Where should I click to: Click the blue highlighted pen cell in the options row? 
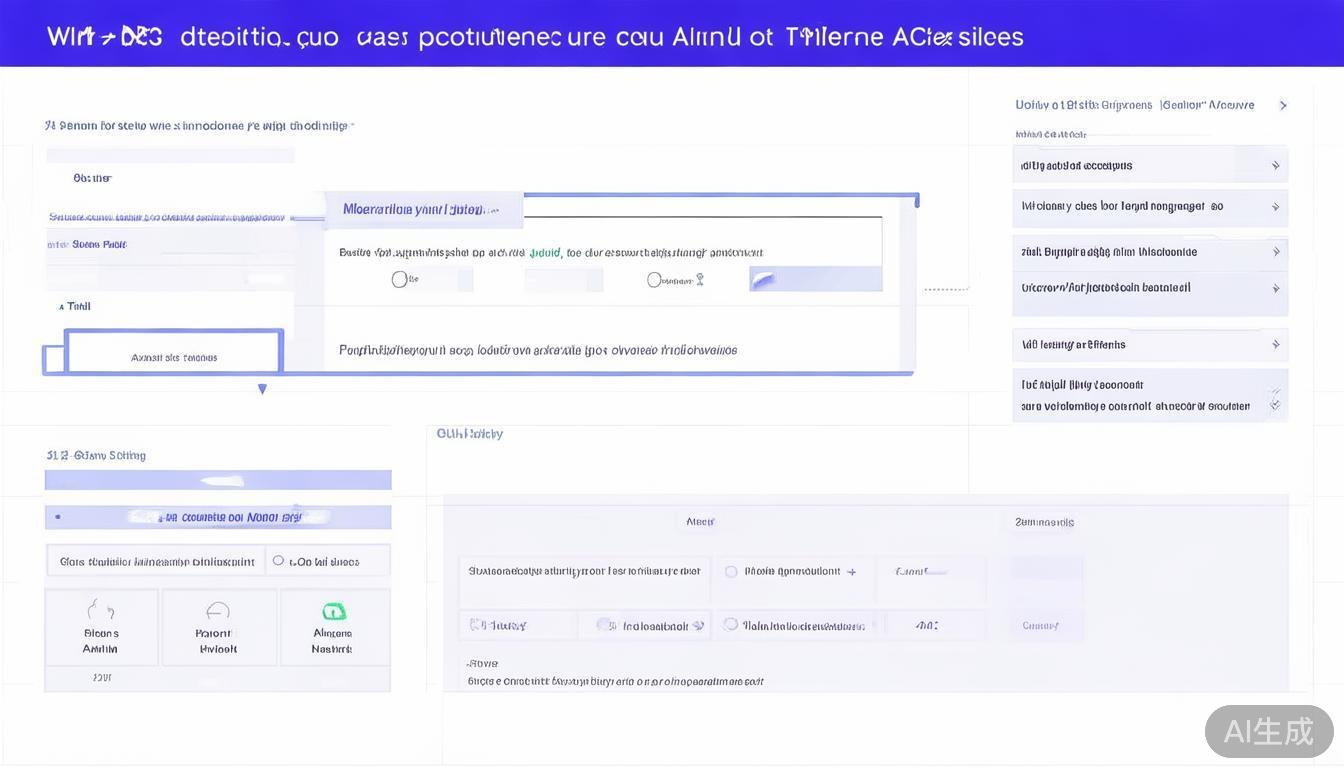pyautogui.click(x=815, y=279)
